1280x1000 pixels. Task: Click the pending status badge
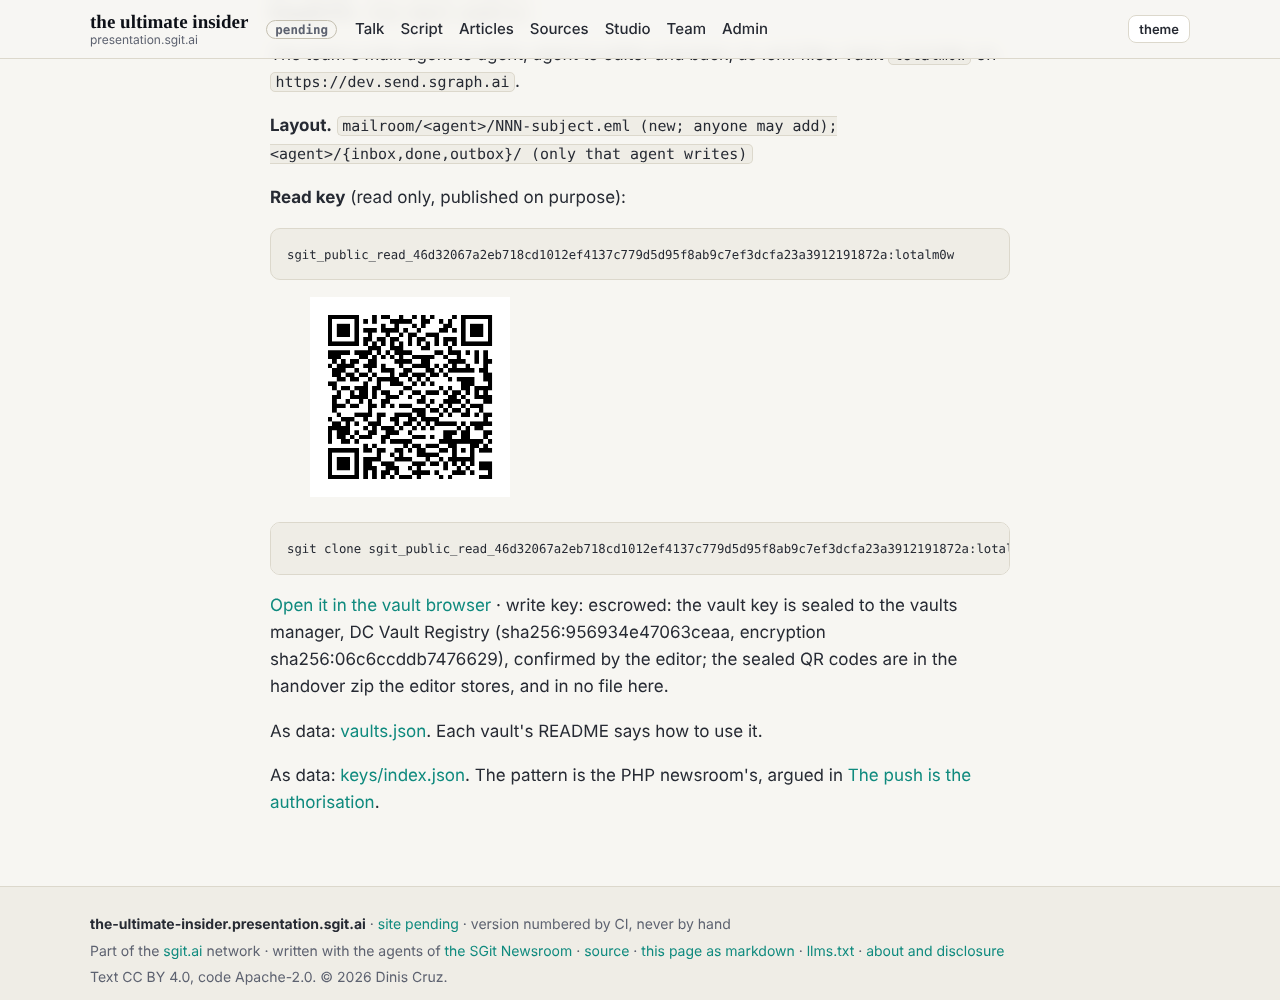(301, 30)
